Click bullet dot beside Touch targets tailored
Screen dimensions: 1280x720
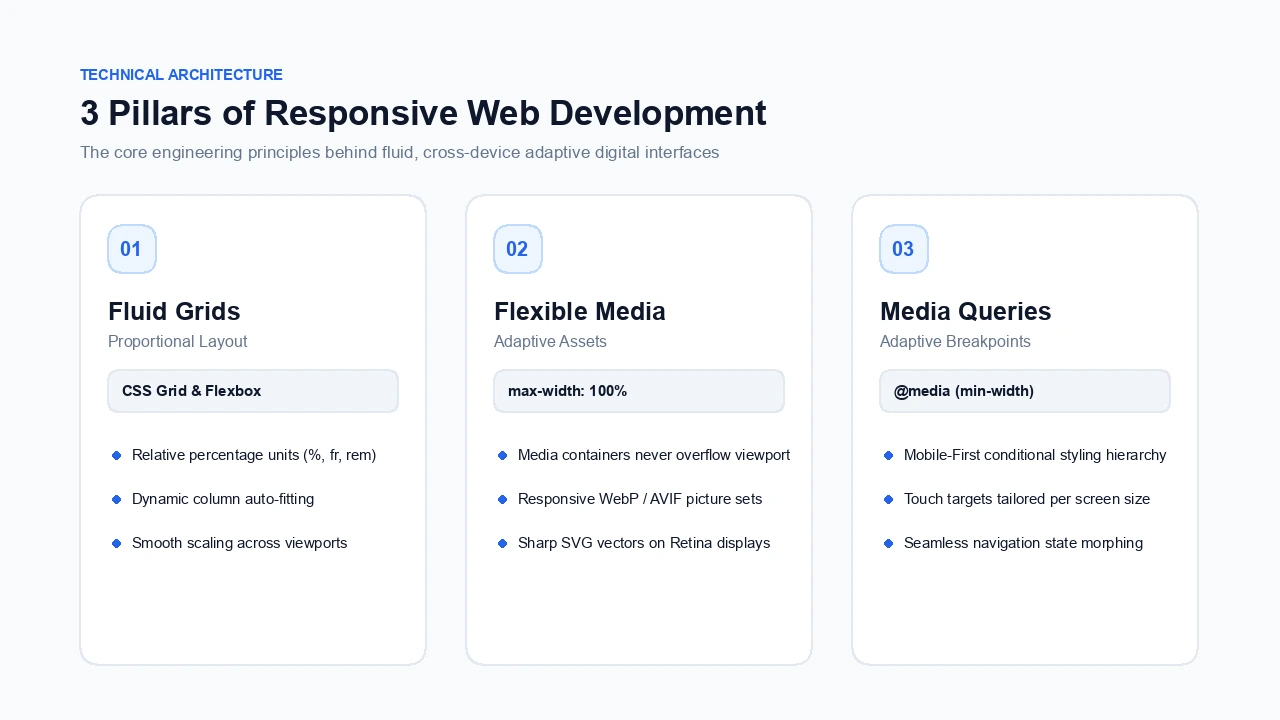pos(888,499)
